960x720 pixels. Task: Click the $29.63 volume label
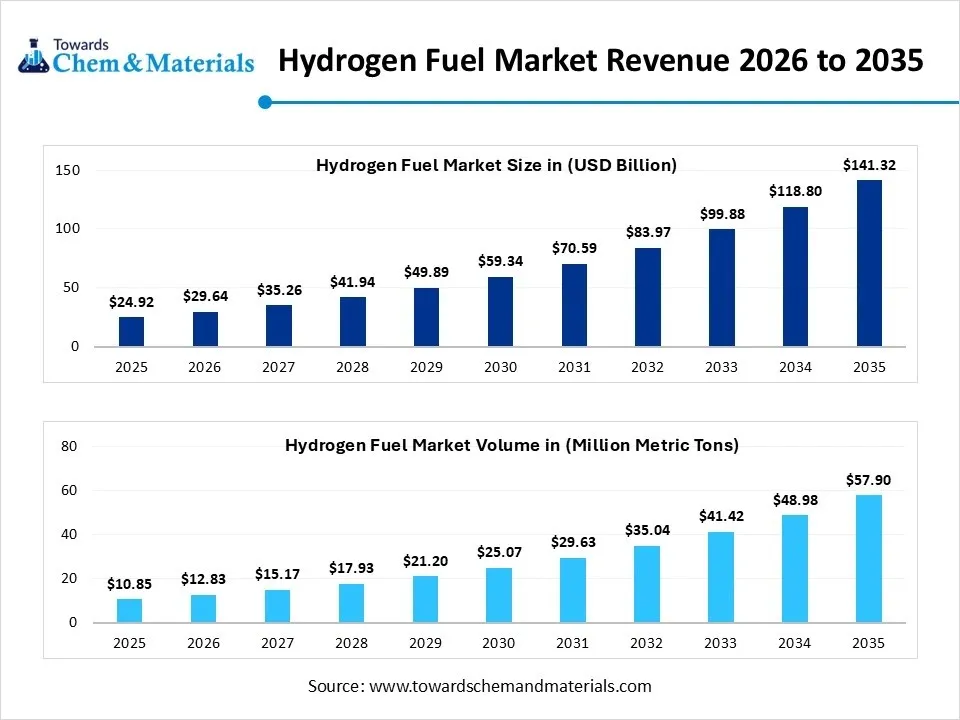click(x=573, y=542)
